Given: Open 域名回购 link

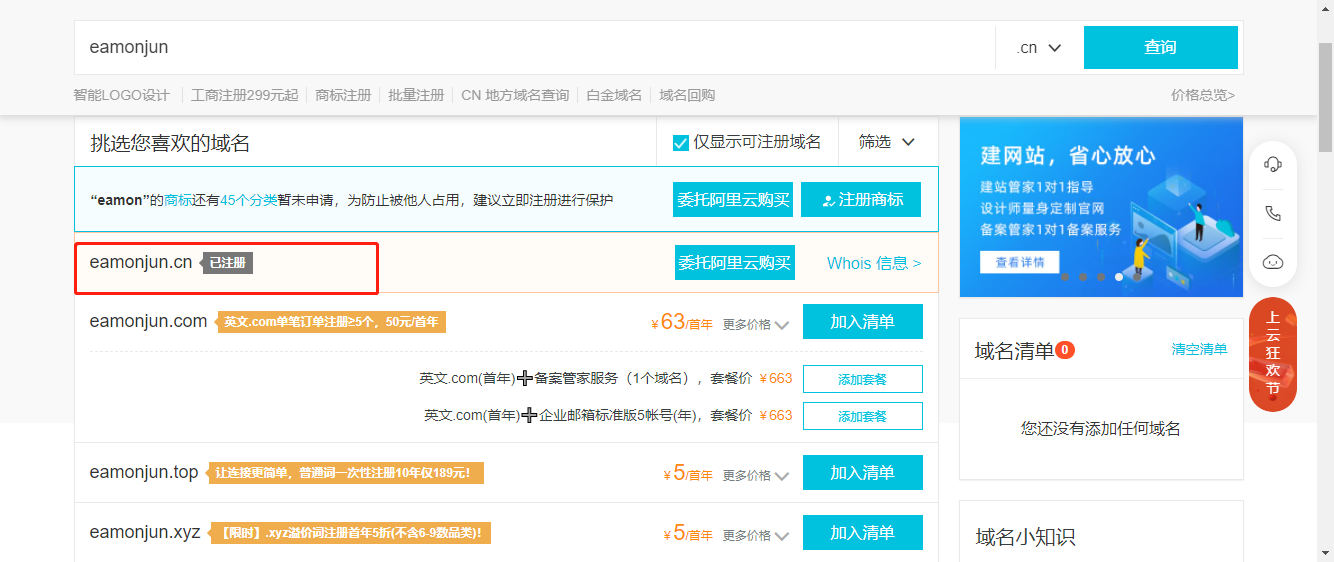Looking at the screenshot, I should (687, 95).
